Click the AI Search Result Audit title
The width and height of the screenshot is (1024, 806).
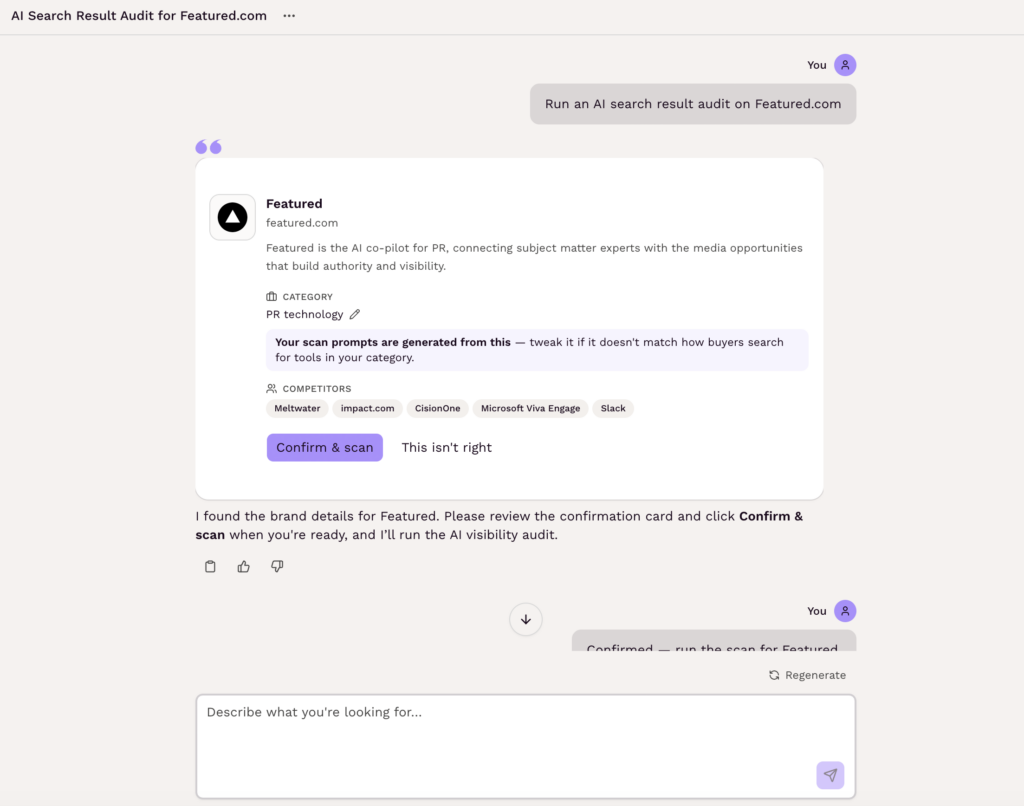[x=139, y=16]
